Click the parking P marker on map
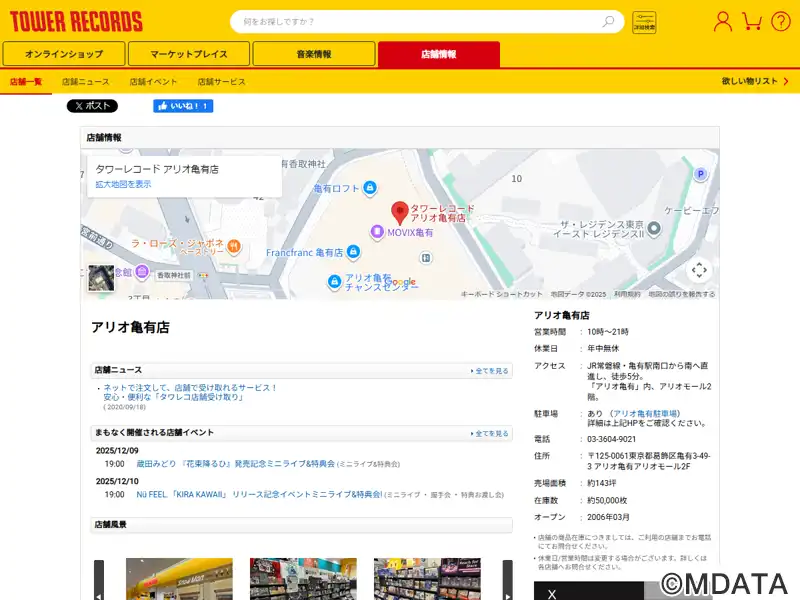The height and width of the screenshot is (600, 800). (x=701, y=174)
